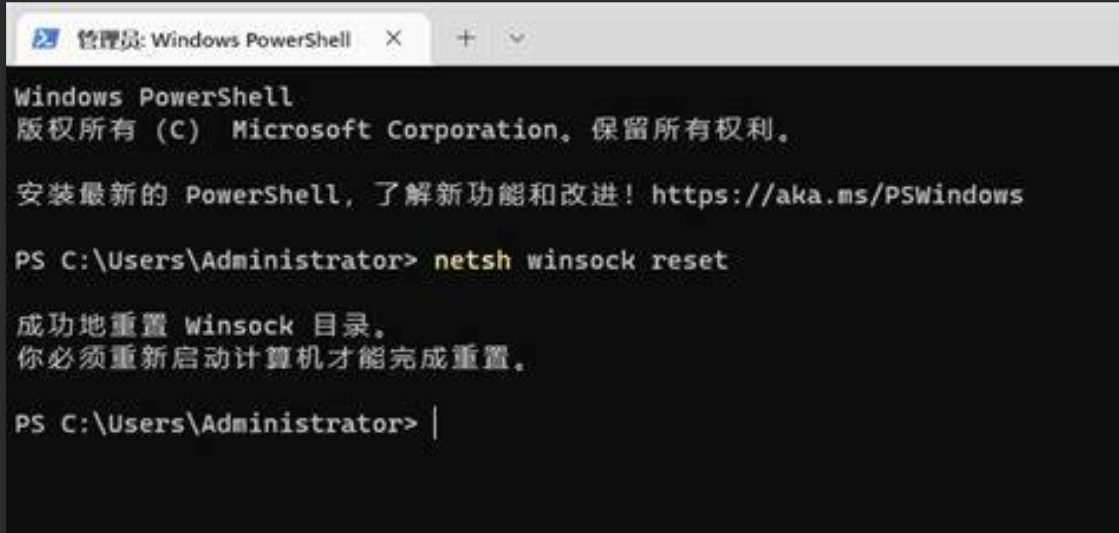Screen dimensions: 1119x533
Task: Close the Windows PowerShell tab
Action: coord(394,39)
